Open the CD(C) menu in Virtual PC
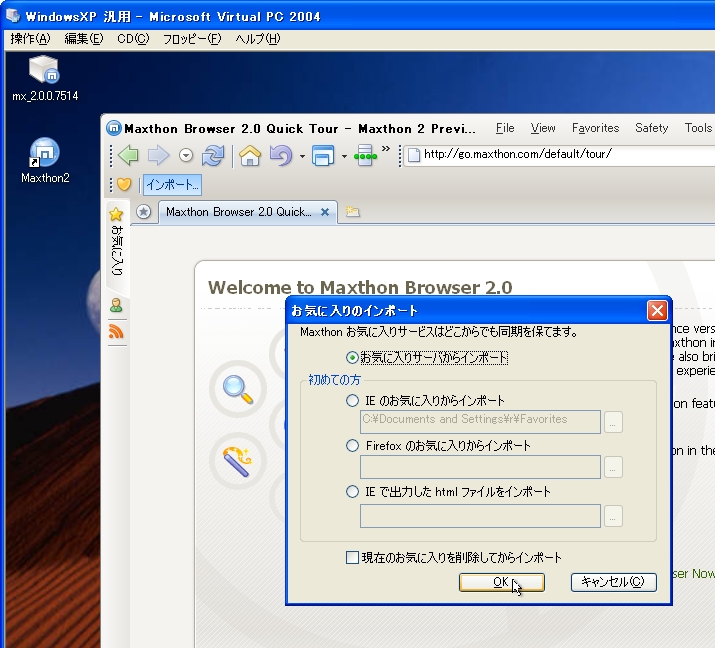 pyautogui.click(x=133, y=39)
